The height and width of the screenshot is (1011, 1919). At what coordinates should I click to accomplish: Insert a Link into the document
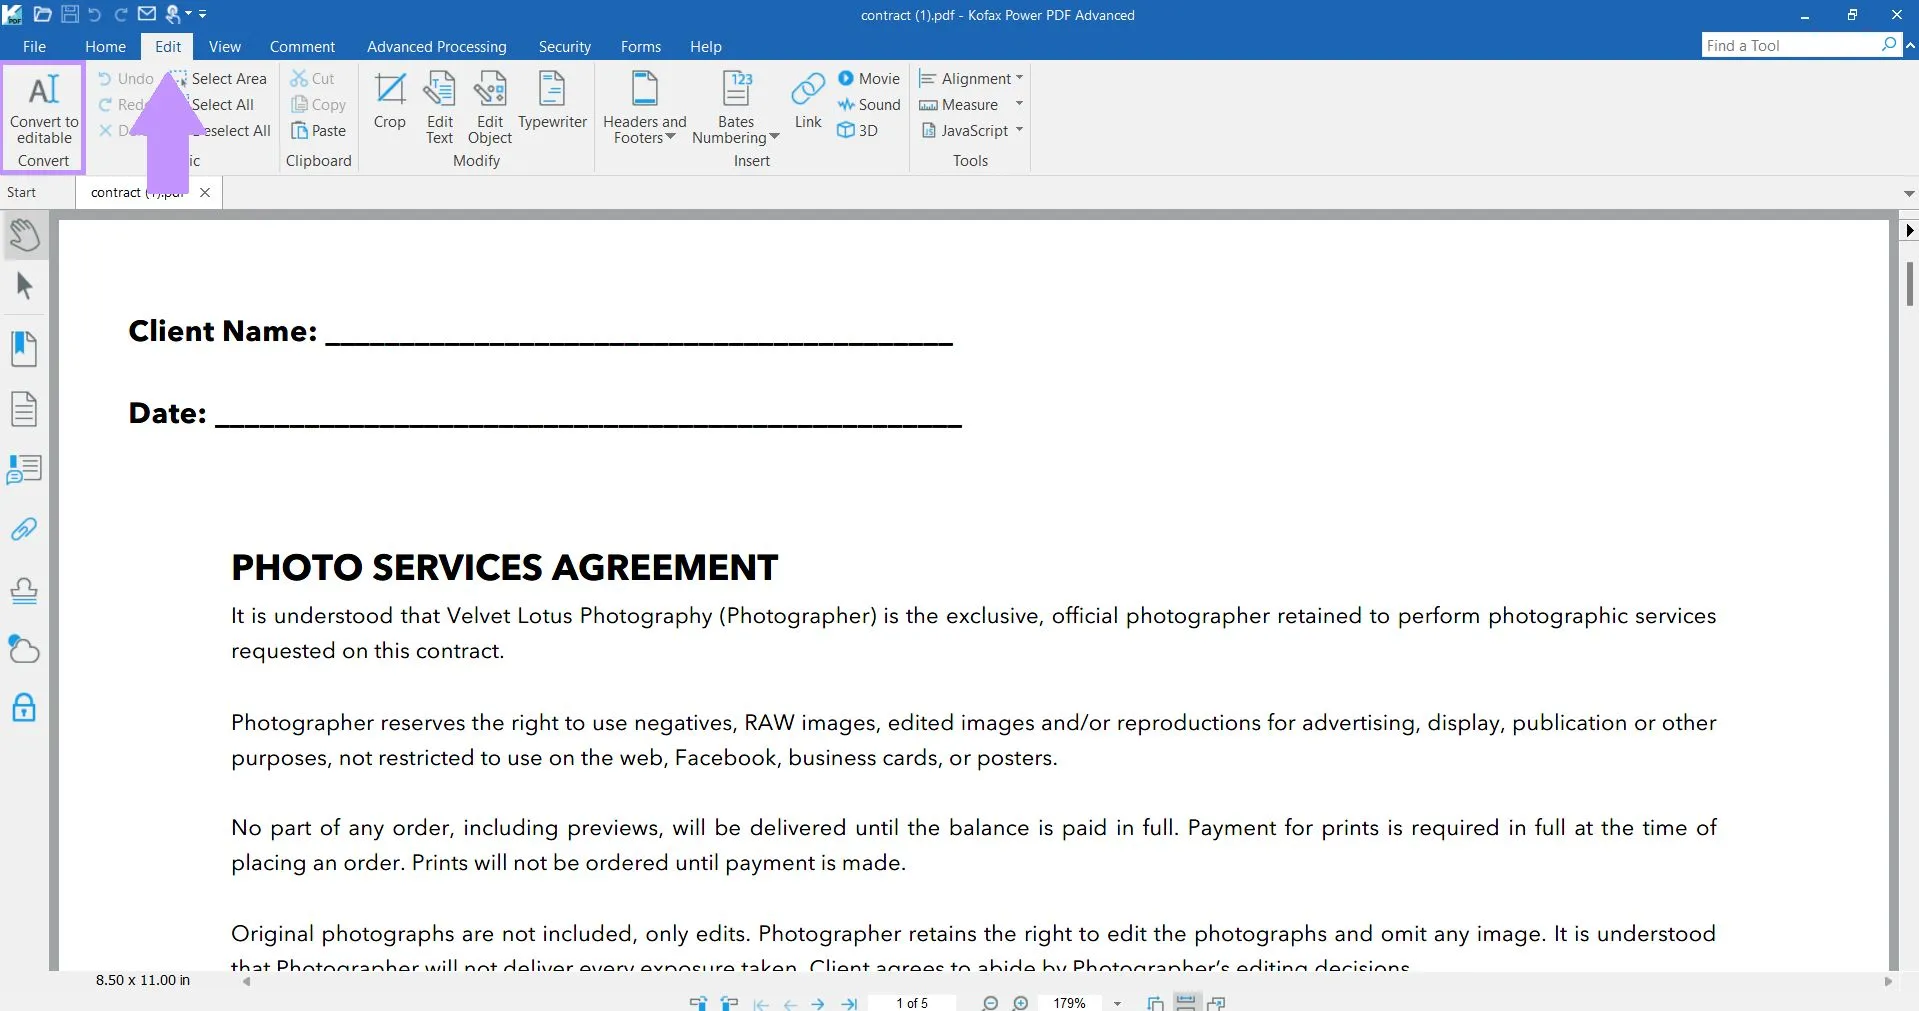coord(807,100)
